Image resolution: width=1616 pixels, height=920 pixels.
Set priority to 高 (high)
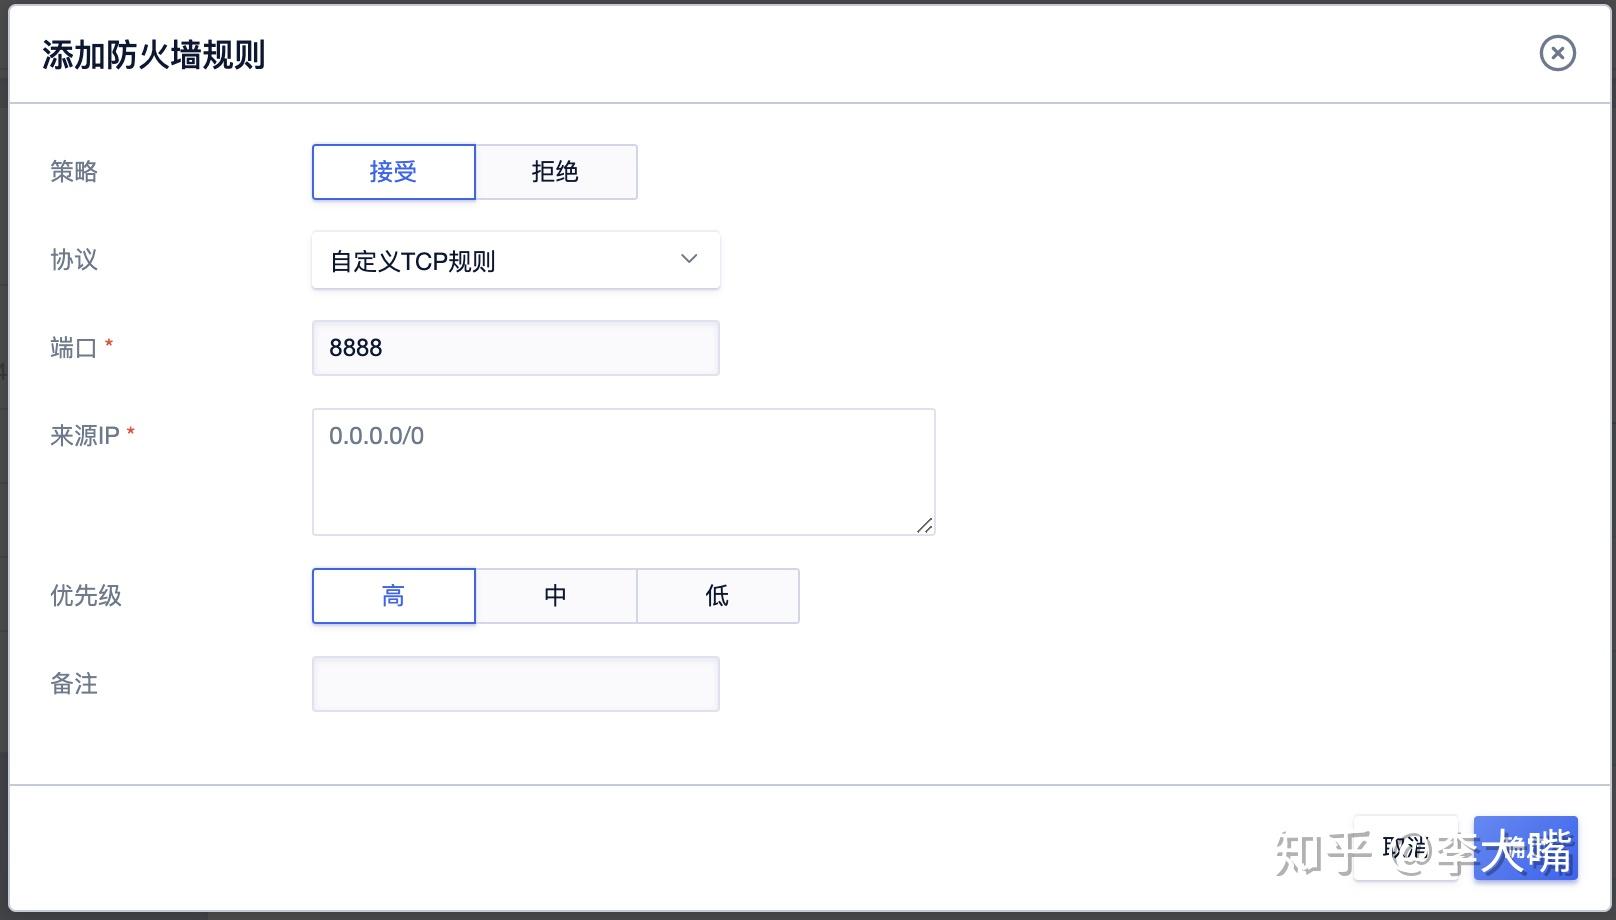[x=393, y=595]
